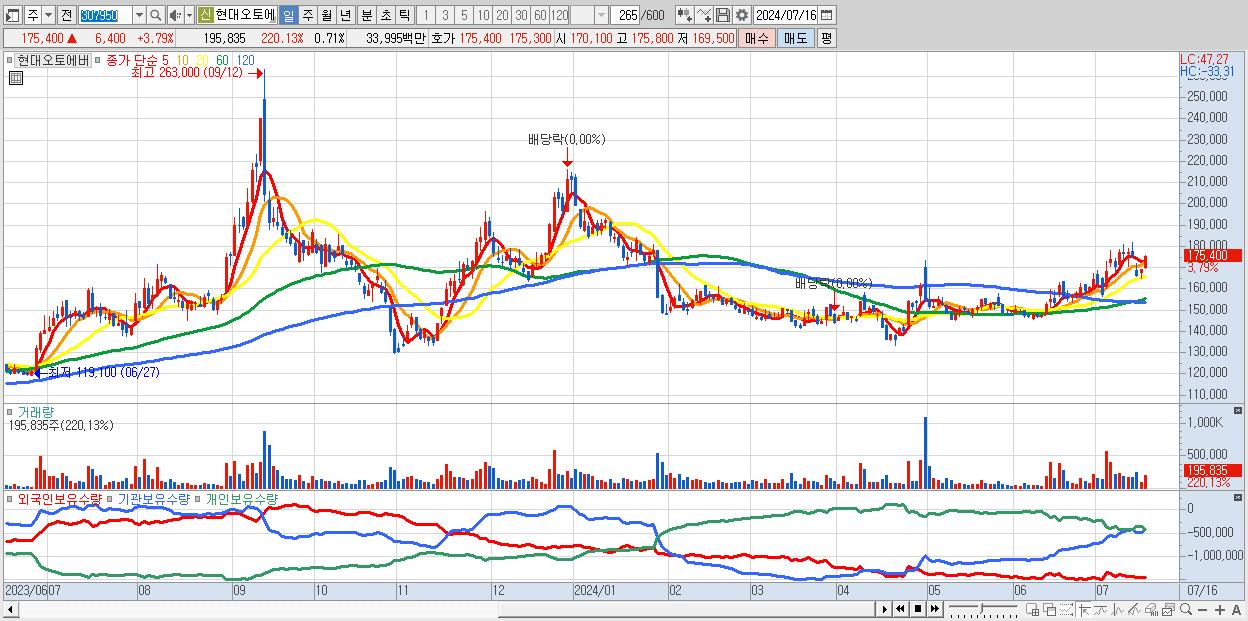Click the dotted-frame line chart icon in the bottom toolbar
Screen dimensions: 1248x621
pos(1066,610)
